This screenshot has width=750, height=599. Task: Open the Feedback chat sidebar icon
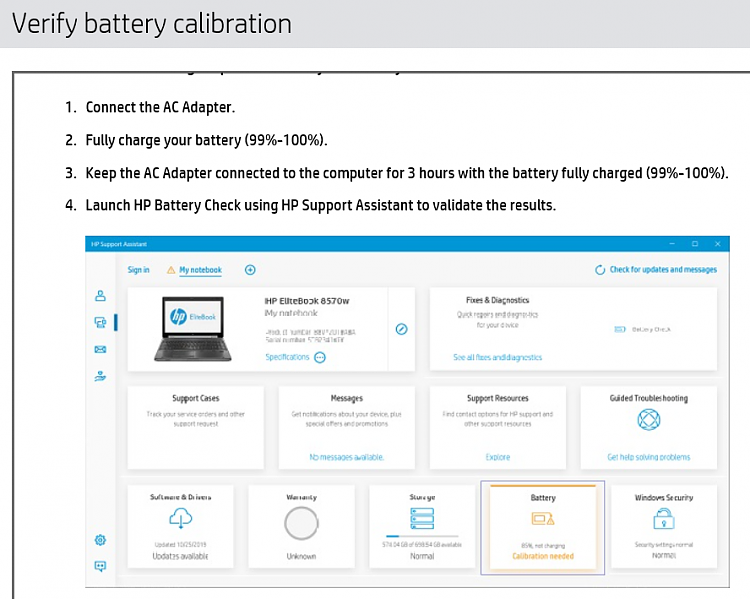point(100,566)
